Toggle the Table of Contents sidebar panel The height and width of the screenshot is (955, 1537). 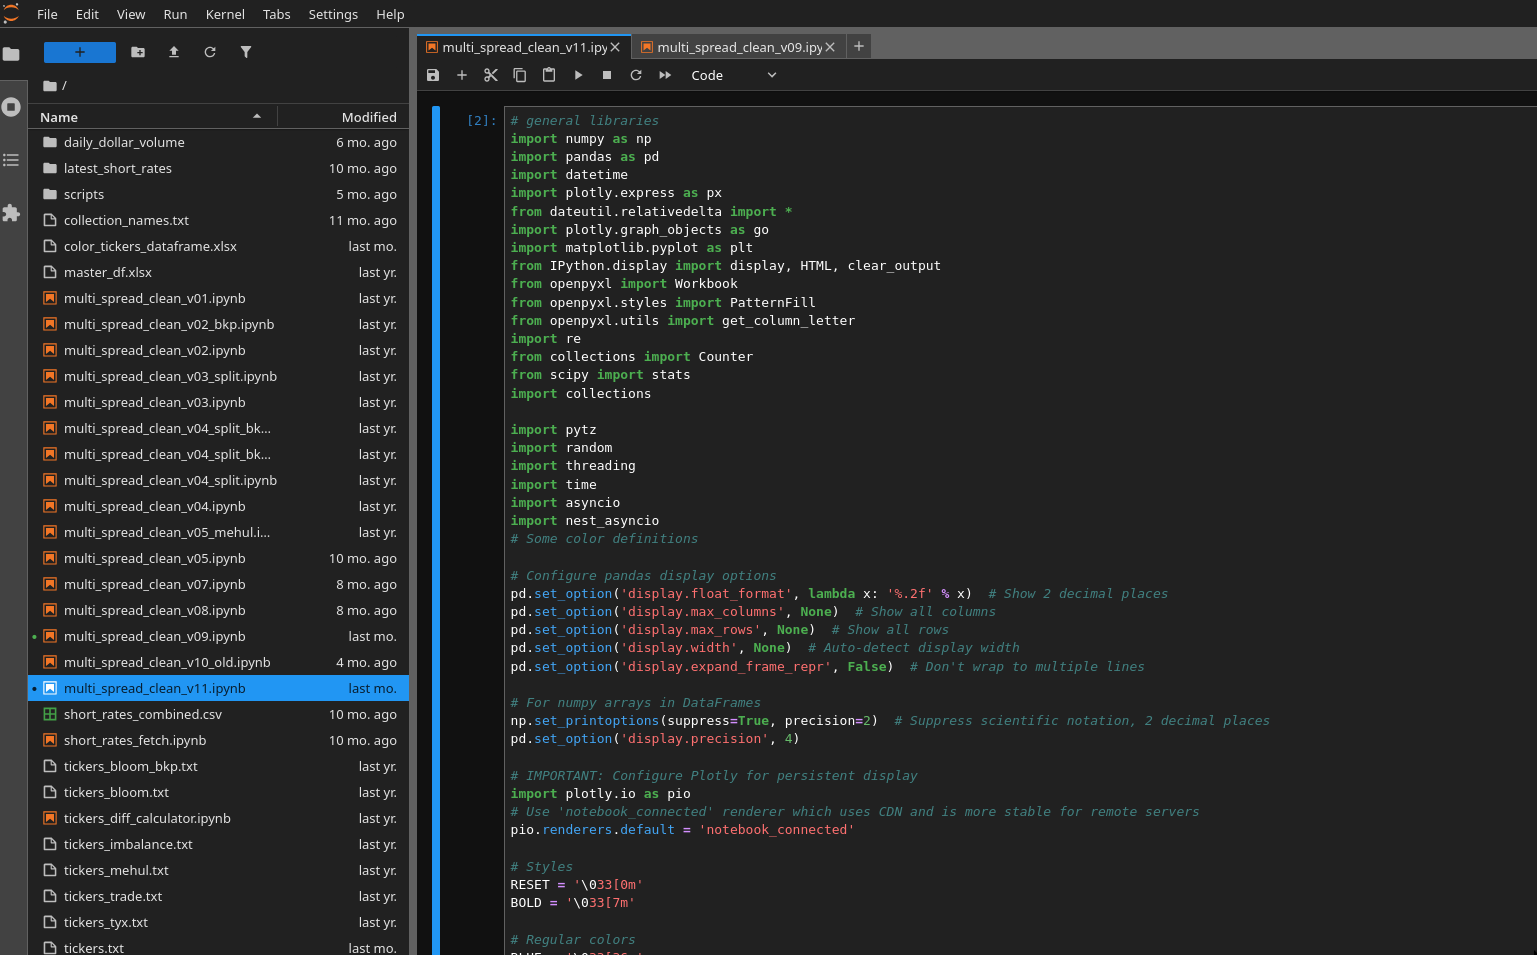(x=12, y=160)
